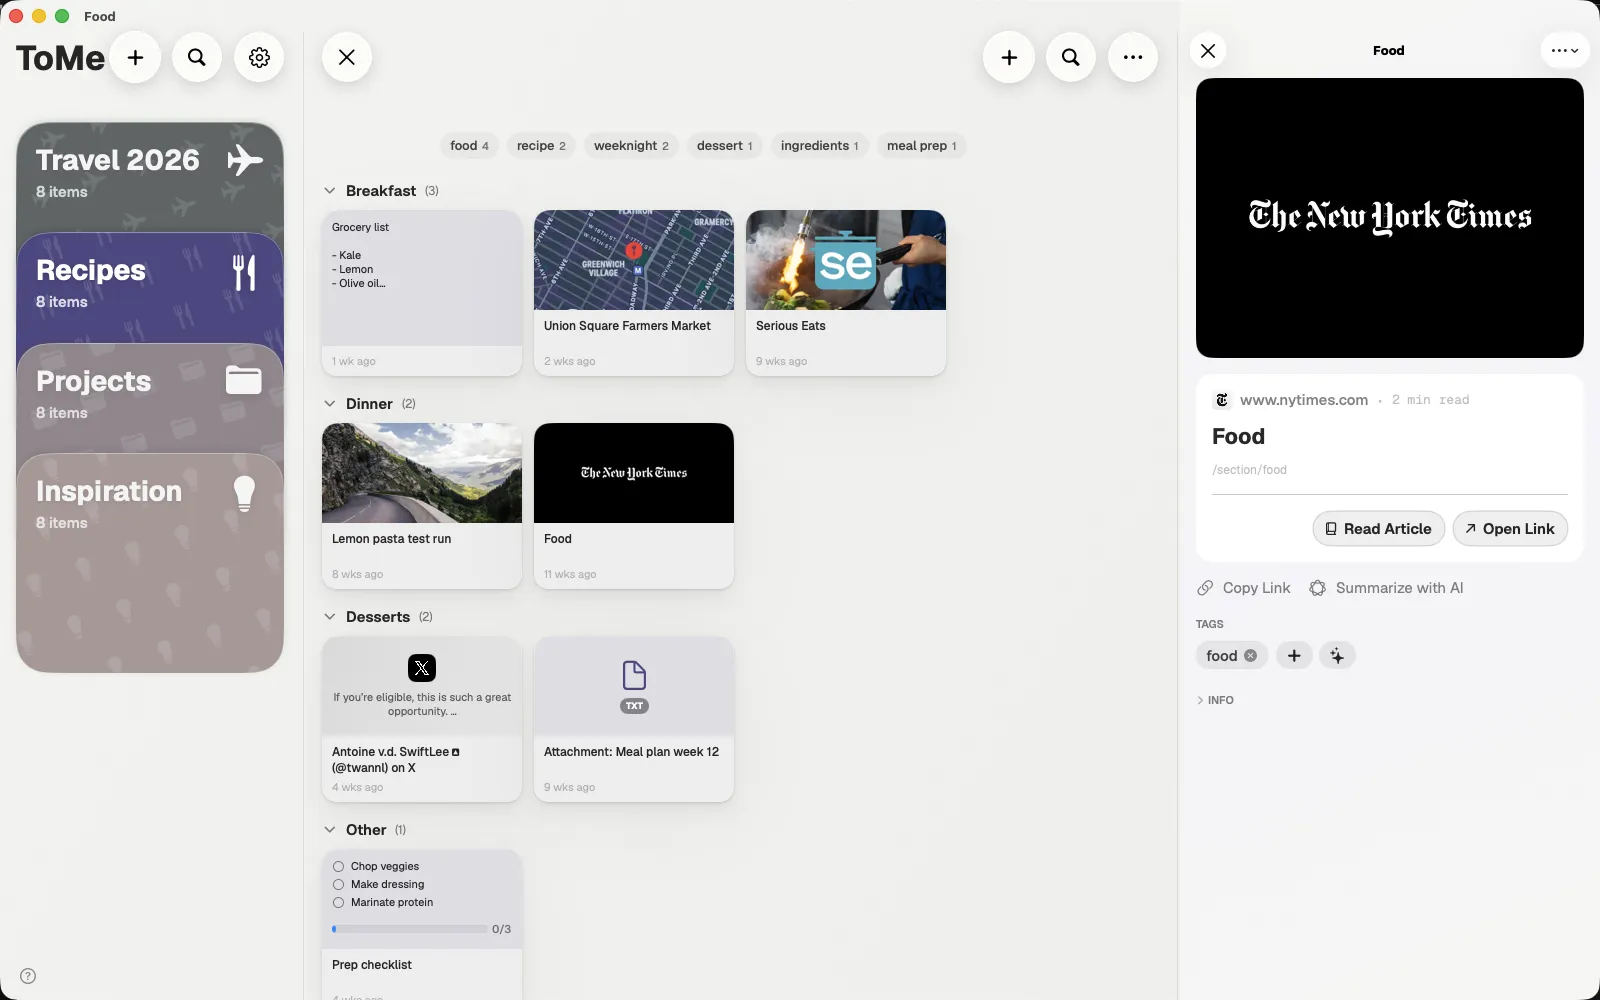Open Attachment: Meal plan week 12
The height and width of the screenshot is (1000, 1600).
(x=634, y=719)
